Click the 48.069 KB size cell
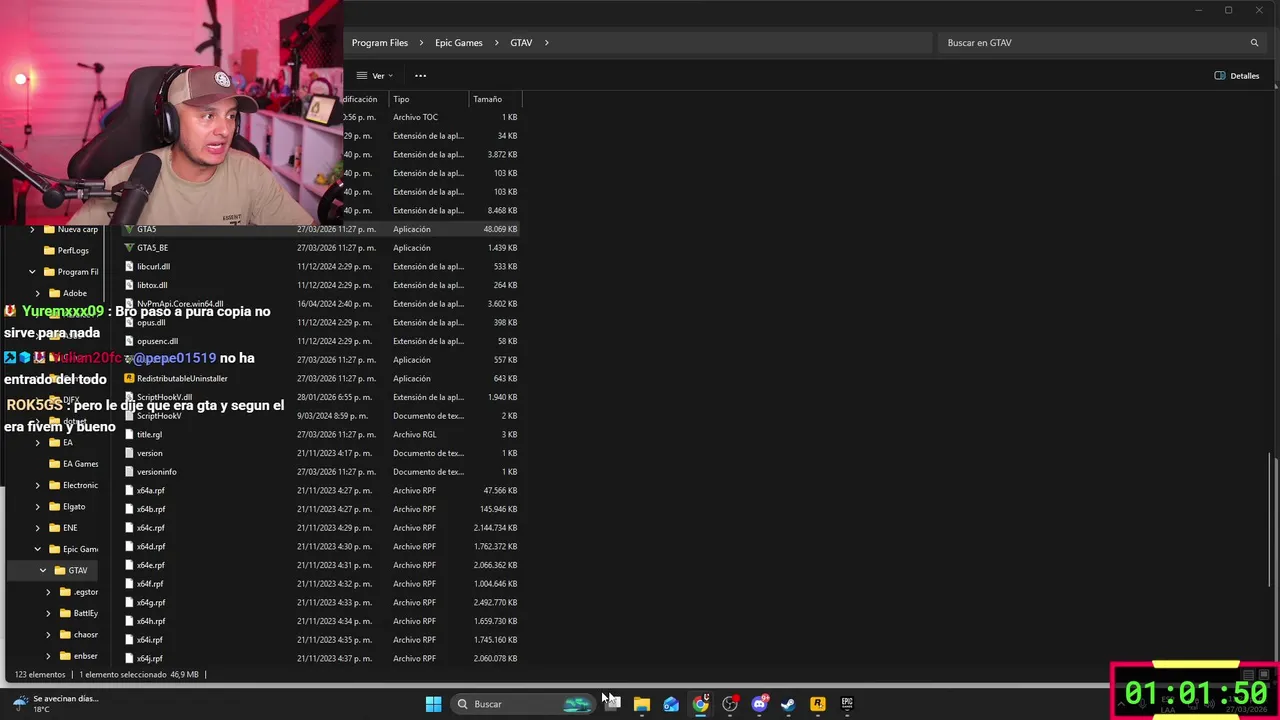The image size is (1280, 720). pyautogui.click(x=500, y=229)
